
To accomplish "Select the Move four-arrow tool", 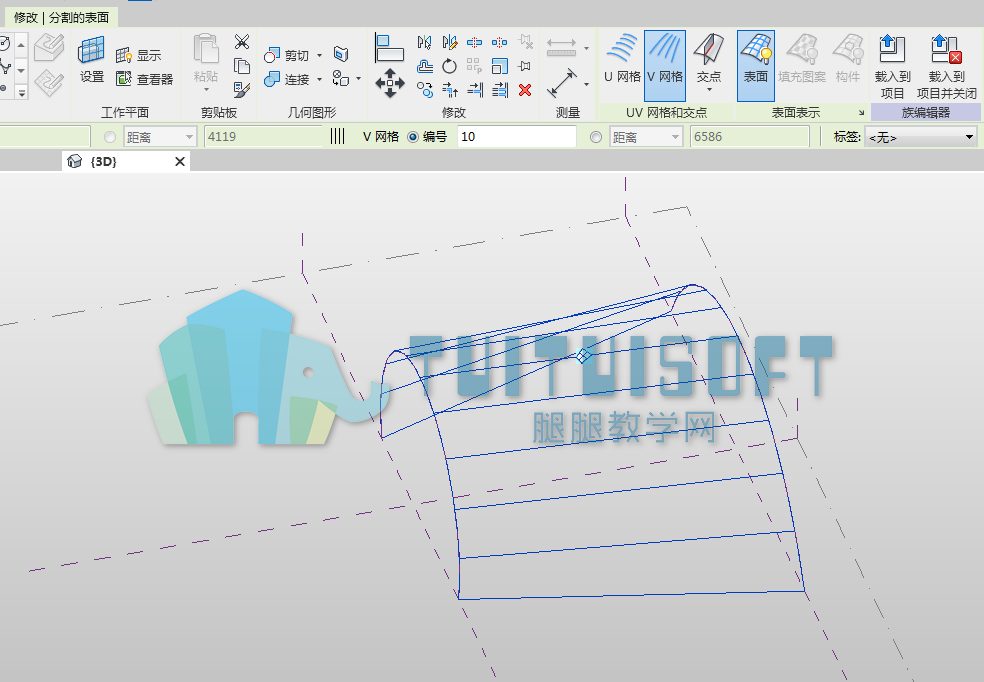I will pyautogui.click(x=390, y=83).
